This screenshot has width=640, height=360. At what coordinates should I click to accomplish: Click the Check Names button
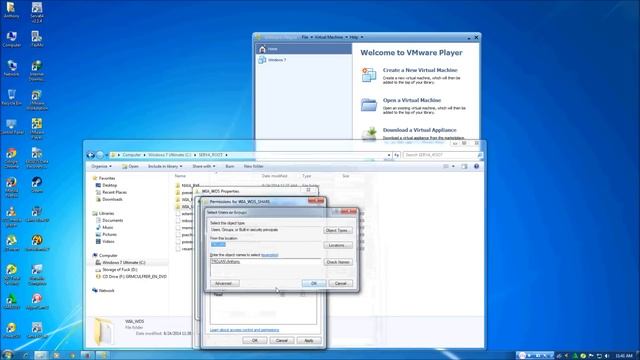[x=338, y=262]
